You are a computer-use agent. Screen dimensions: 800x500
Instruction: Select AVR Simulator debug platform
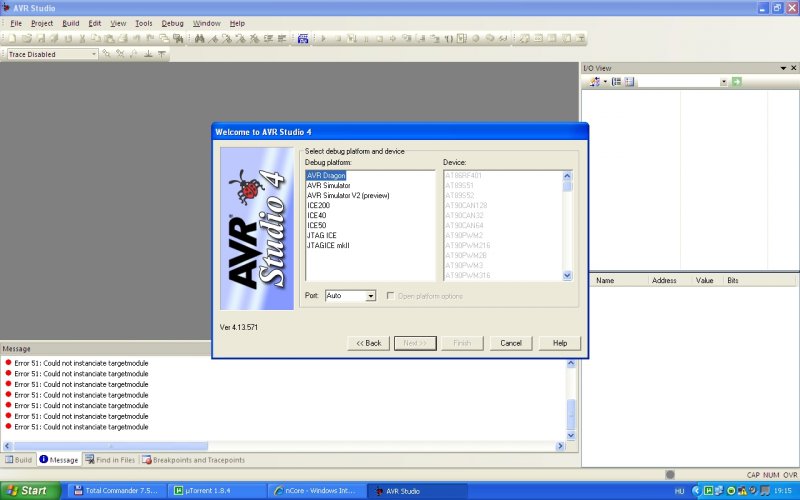coord(329,185)
